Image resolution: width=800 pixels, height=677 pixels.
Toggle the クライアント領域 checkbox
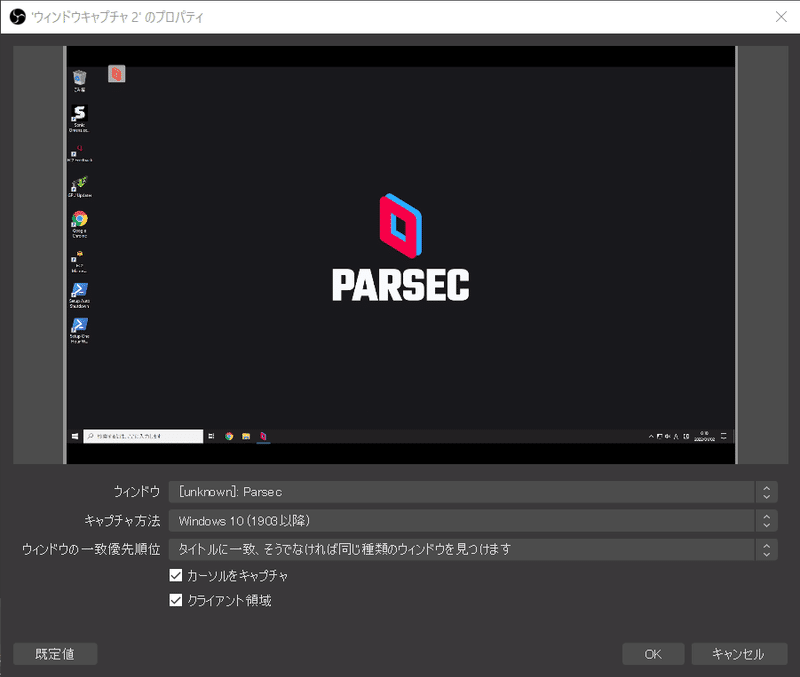[176, 600]
